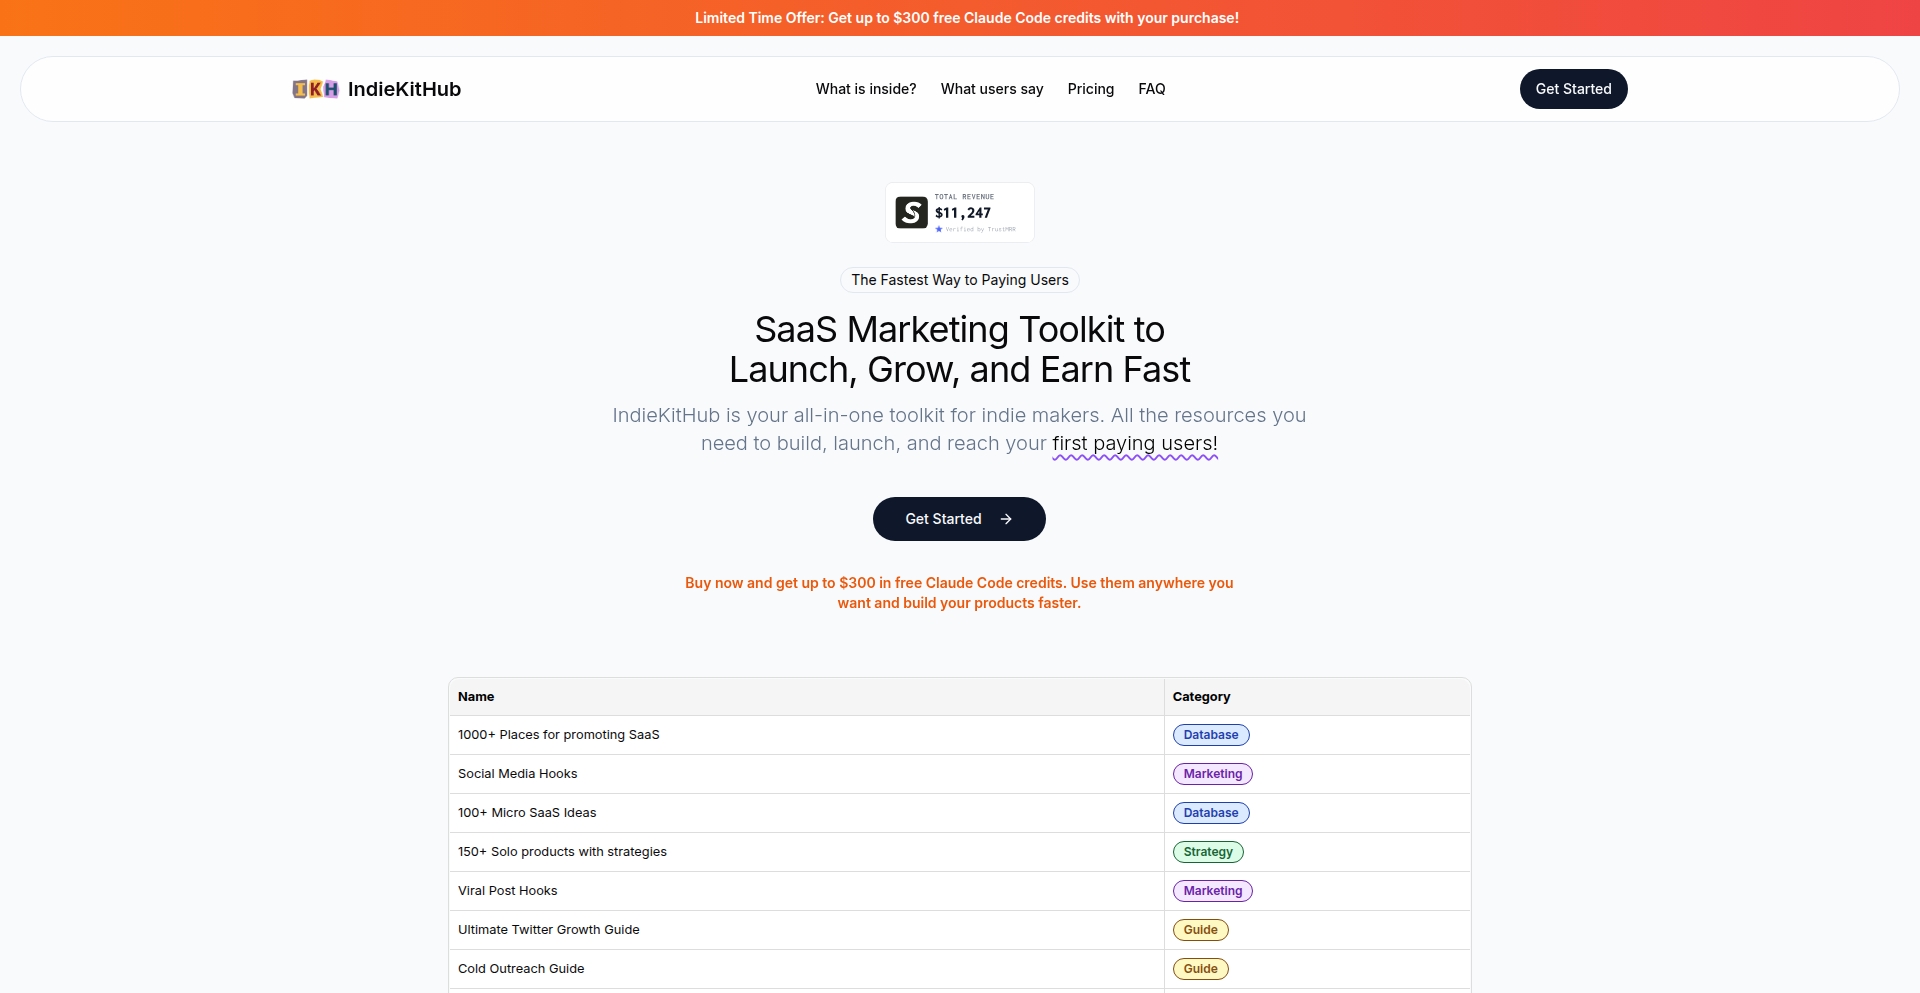Jump to the FAQ section

point(1151,89)
